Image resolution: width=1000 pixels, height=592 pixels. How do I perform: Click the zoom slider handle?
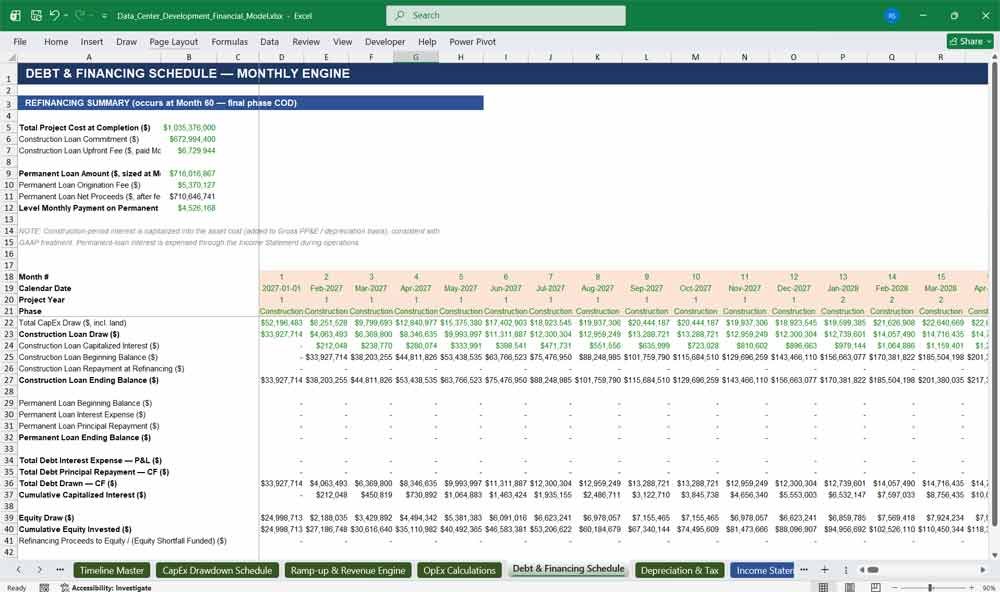pyautogui.click(x=930, y=588)
